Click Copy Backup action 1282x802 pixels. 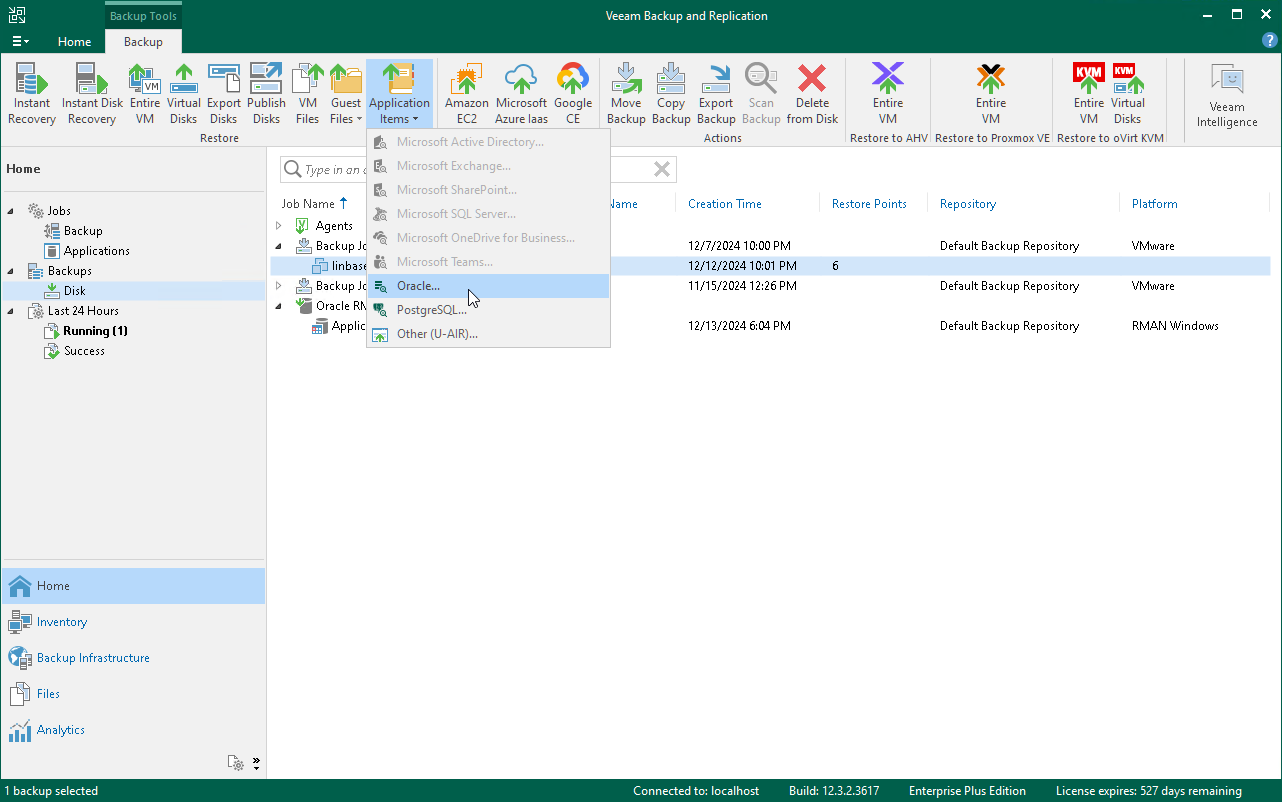(x=671, y=94)
